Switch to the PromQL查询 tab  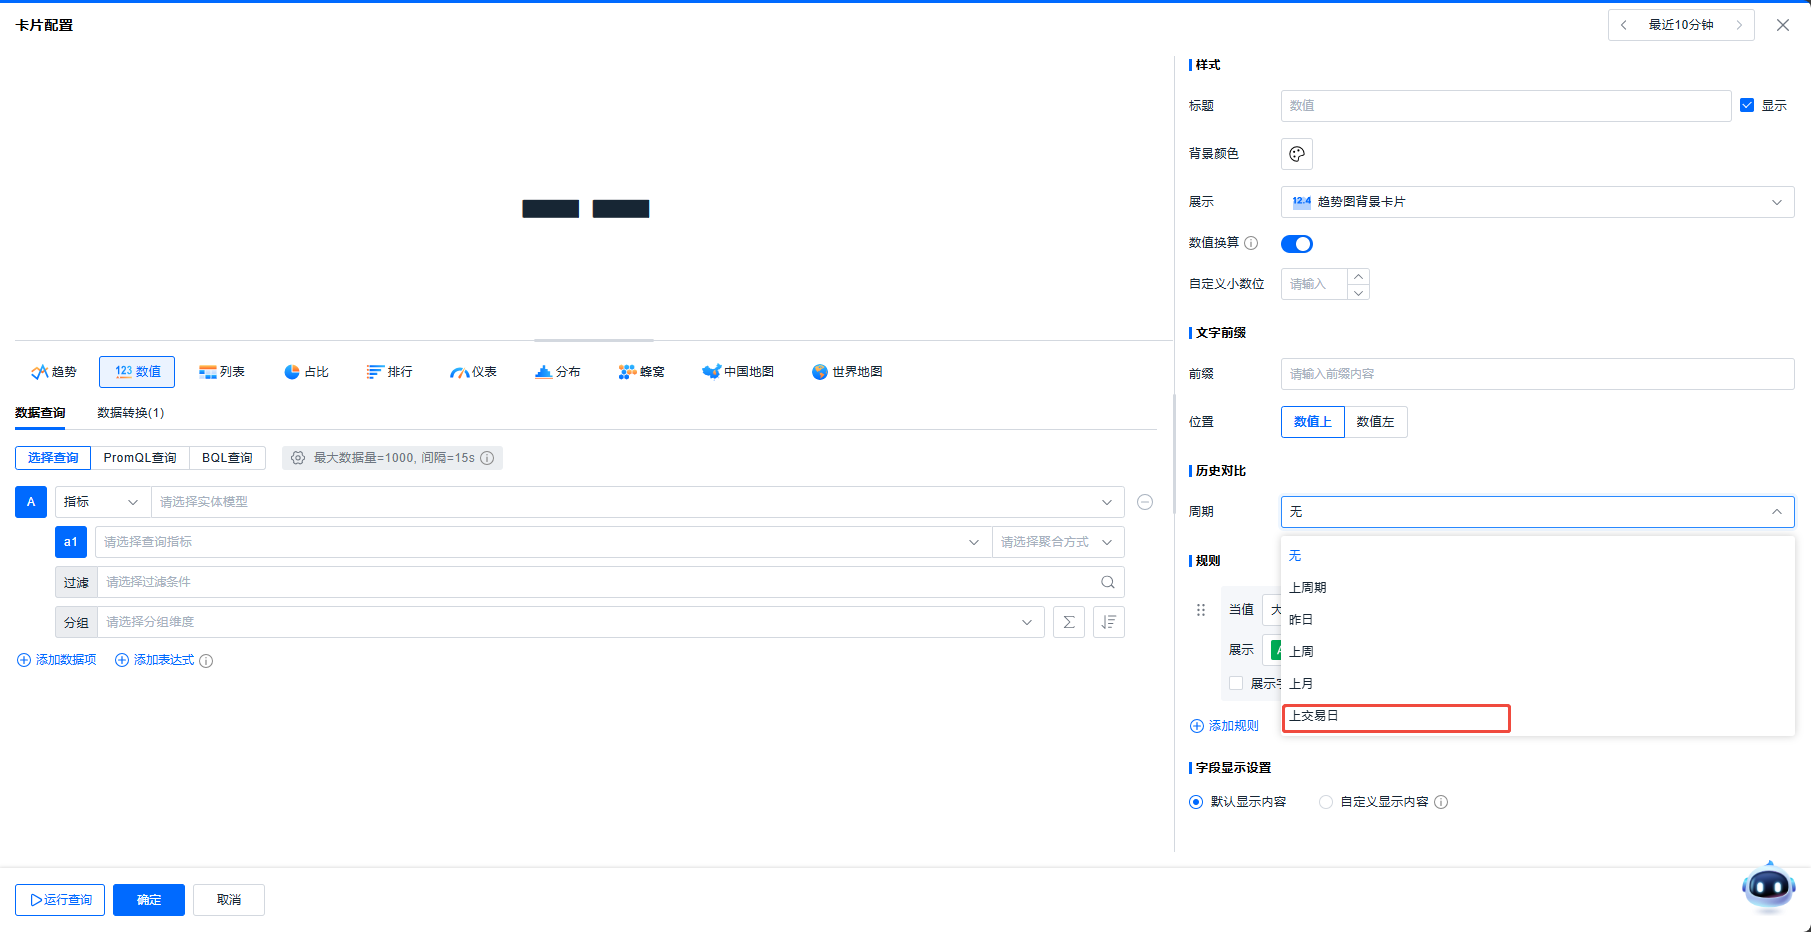(140, 458)
